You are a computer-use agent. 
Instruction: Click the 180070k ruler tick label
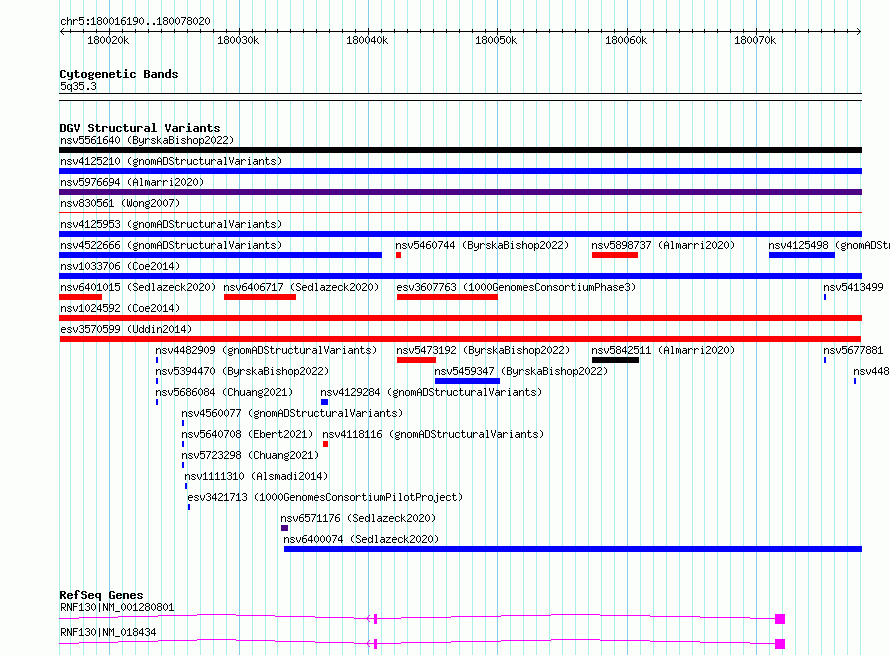tap(755, 40)
